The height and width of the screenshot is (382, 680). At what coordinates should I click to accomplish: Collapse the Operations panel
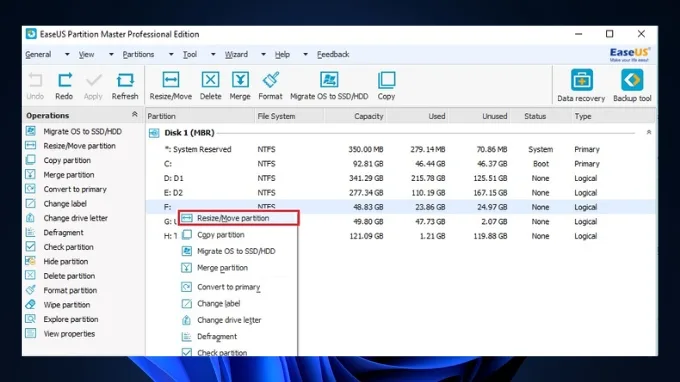tap(134, 114)
